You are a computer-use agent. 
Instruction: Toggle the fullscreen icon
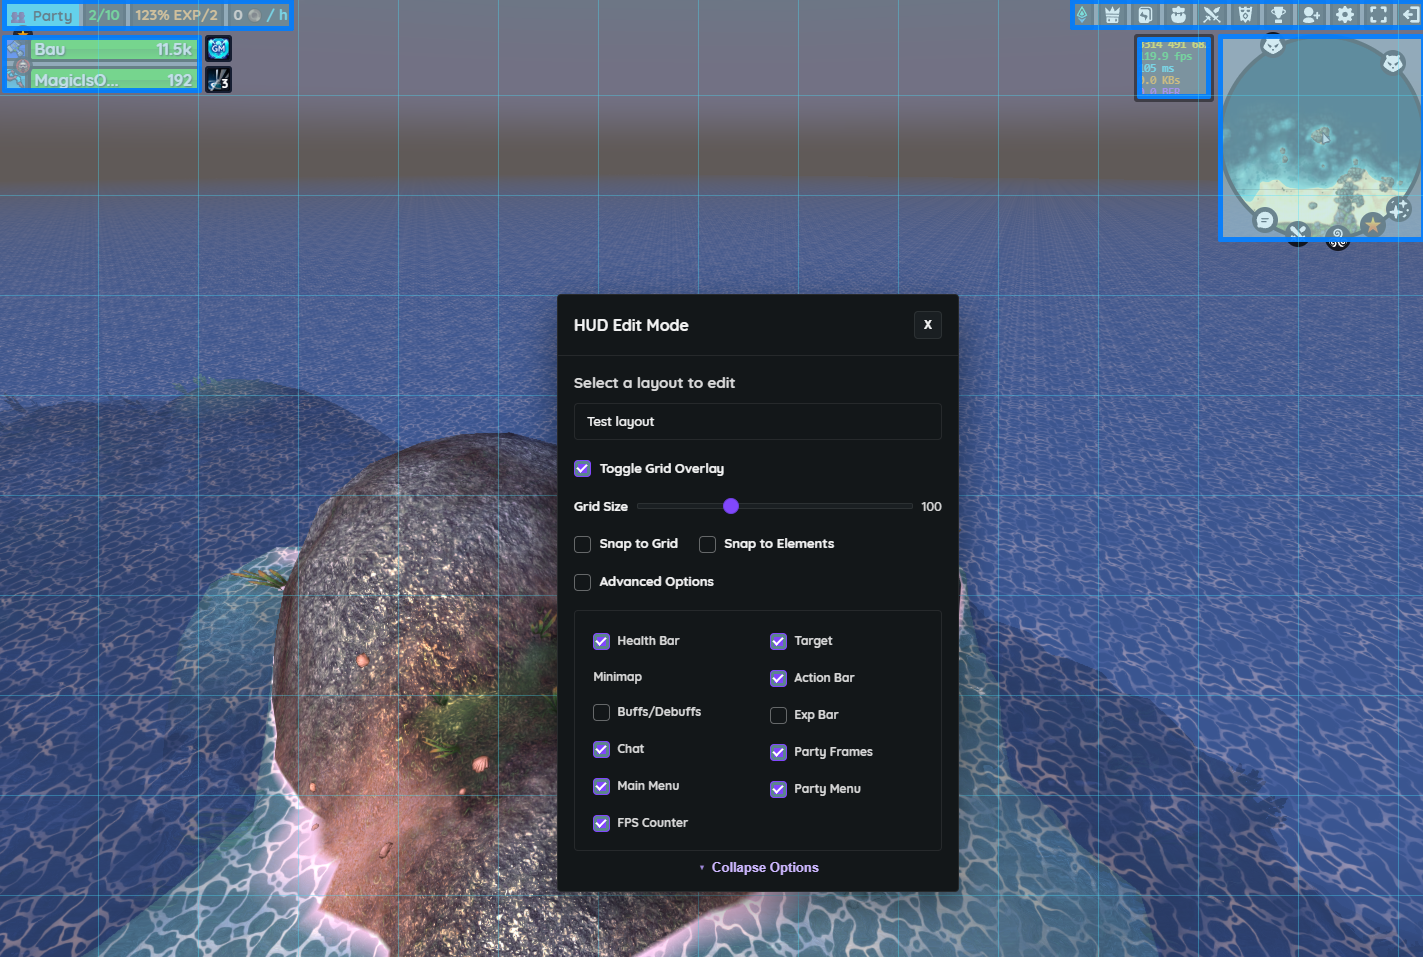coord(1378,15)
